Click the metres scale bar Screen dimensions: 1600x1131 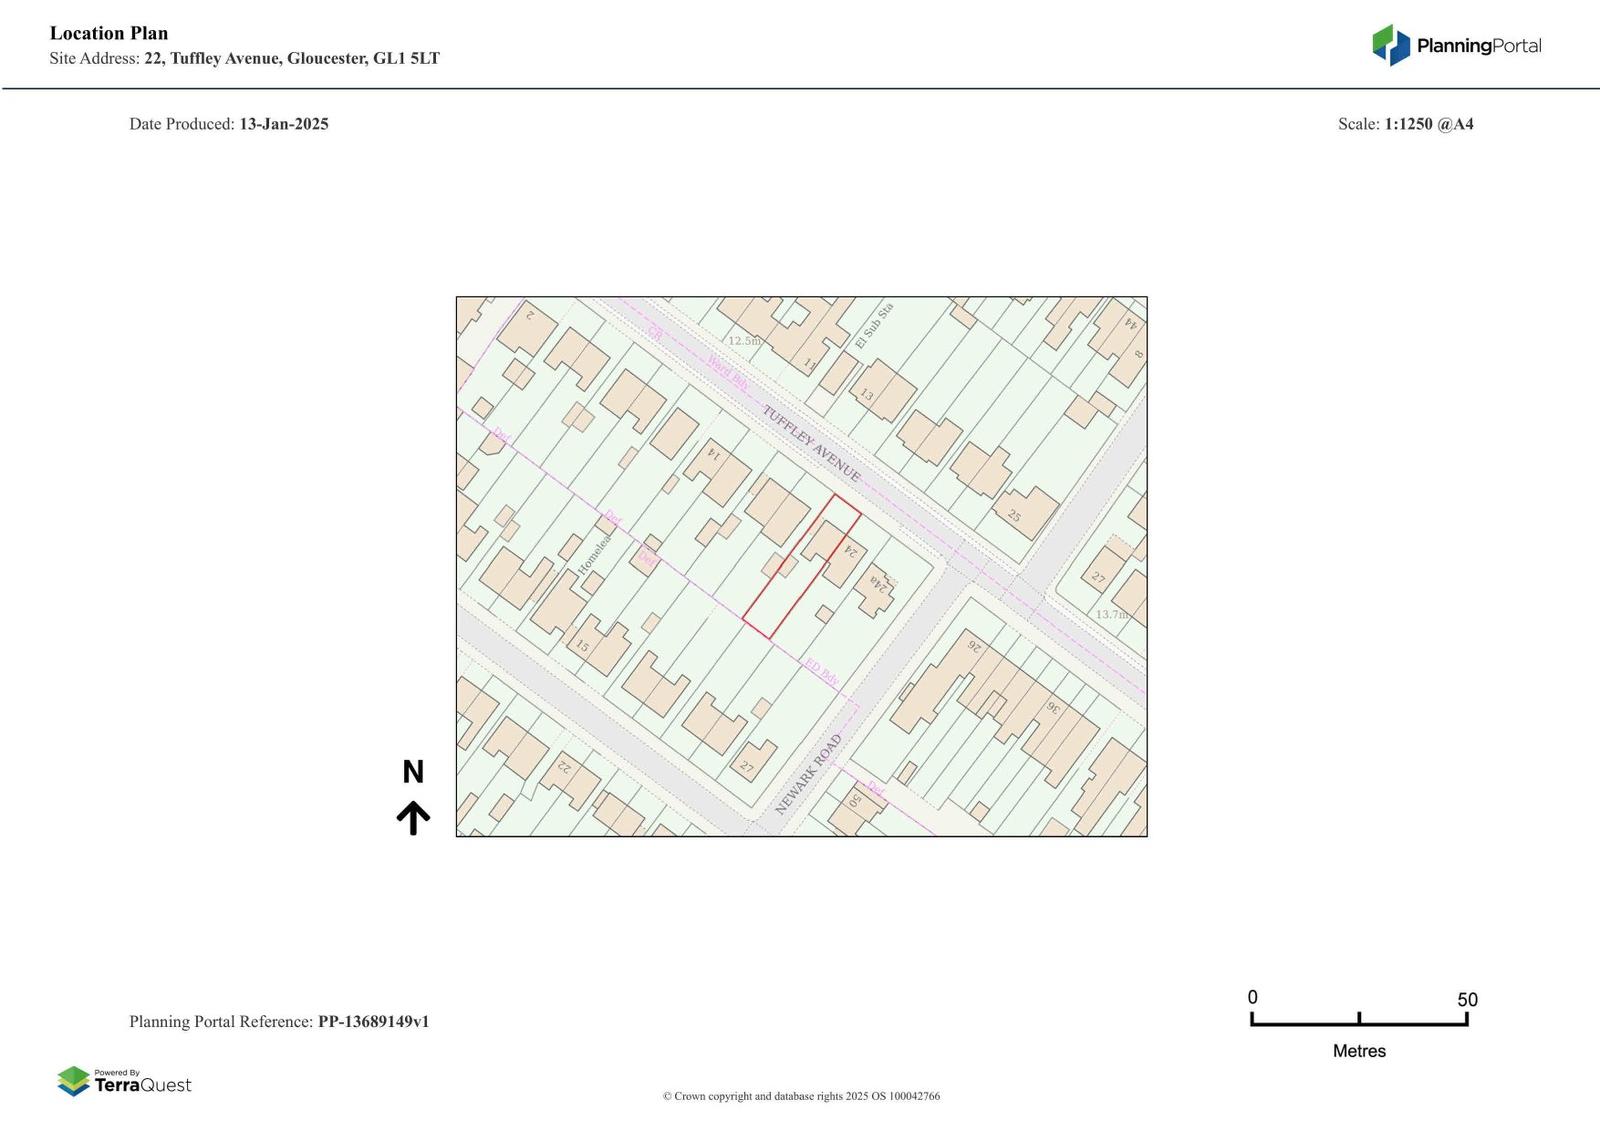(1359, 1020)
